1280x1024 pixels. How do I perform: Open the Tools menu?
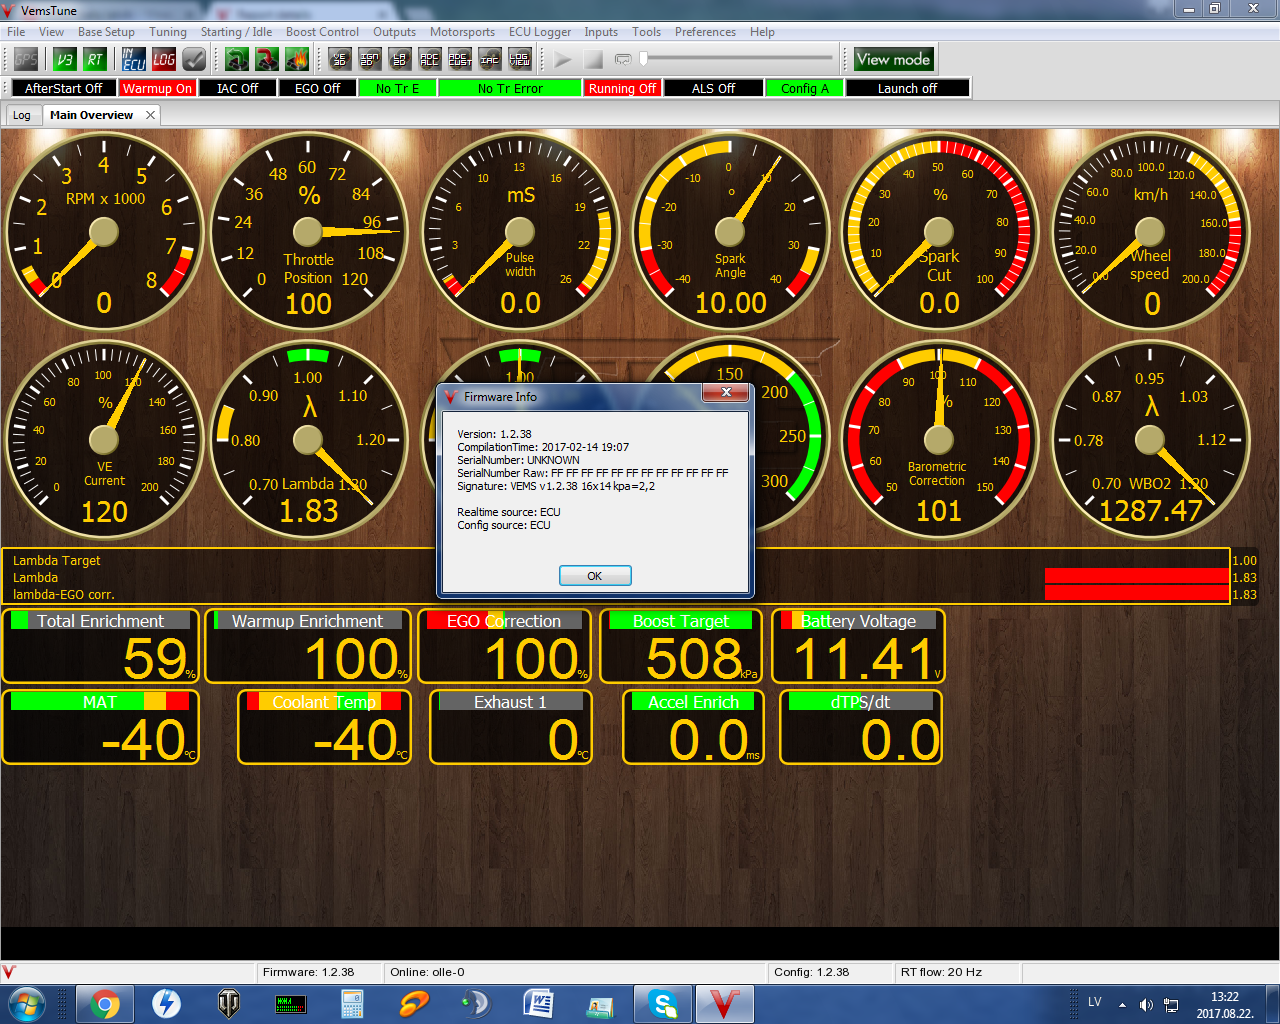point(646,32)
